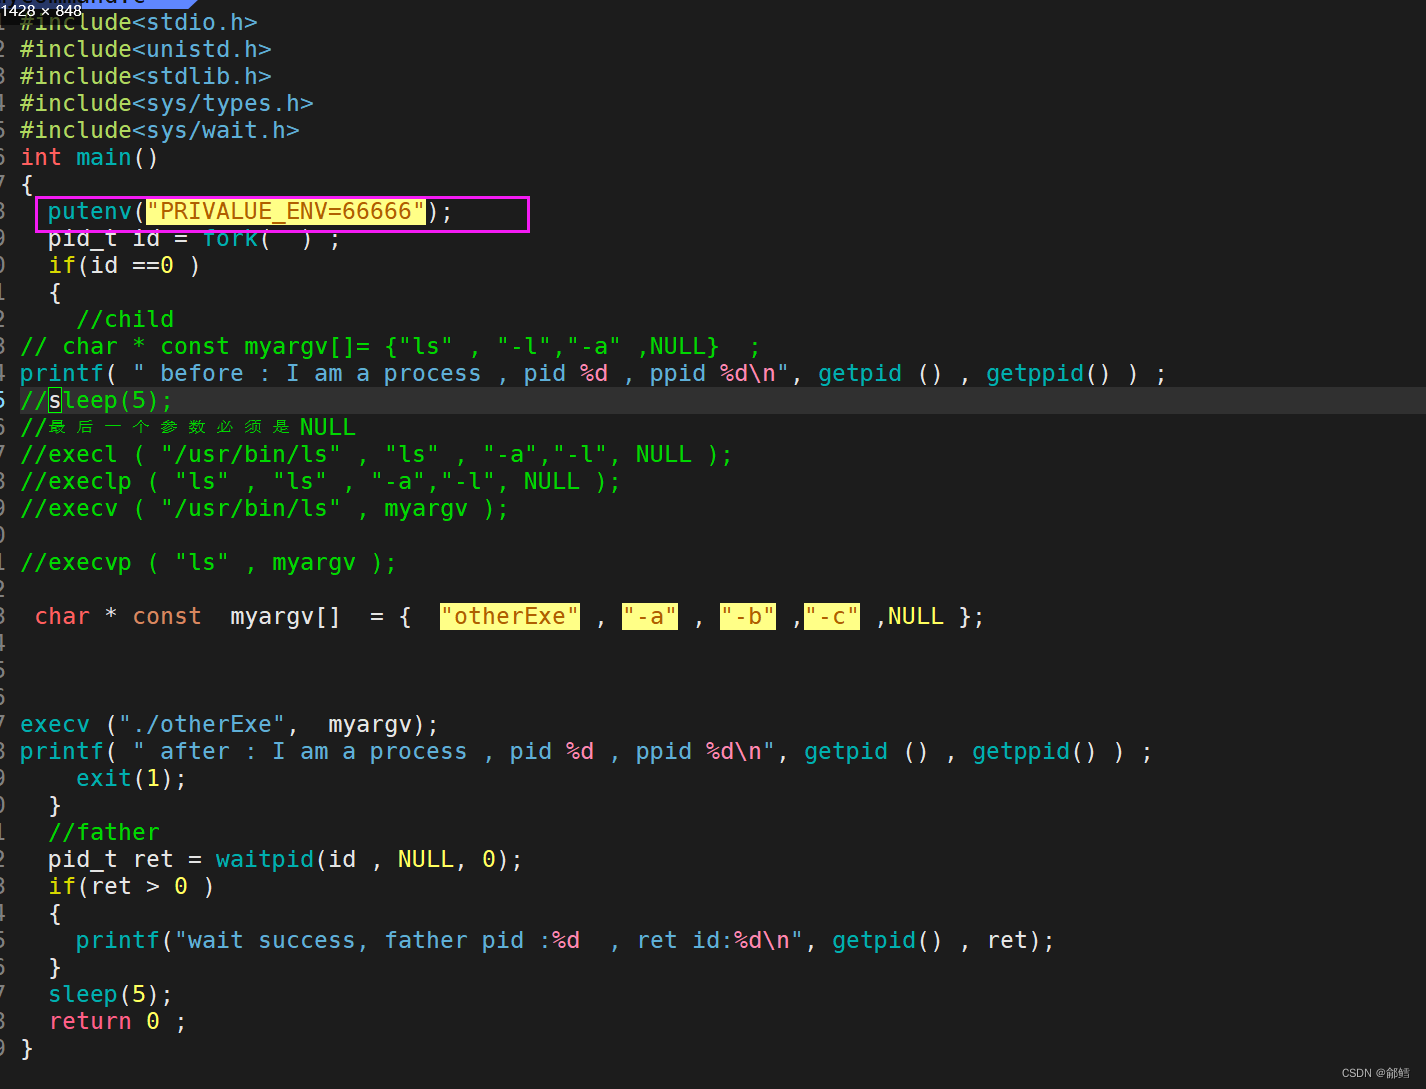
Task: Click the char * const myargv[] declaration
Action: click(509, 616)
